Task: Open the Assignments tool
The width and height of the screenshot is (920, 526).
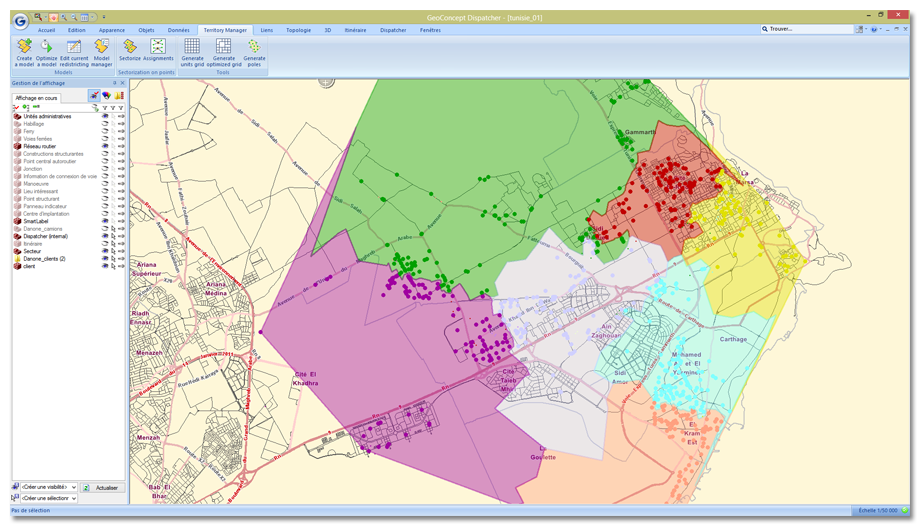Action: click(158, 46)
